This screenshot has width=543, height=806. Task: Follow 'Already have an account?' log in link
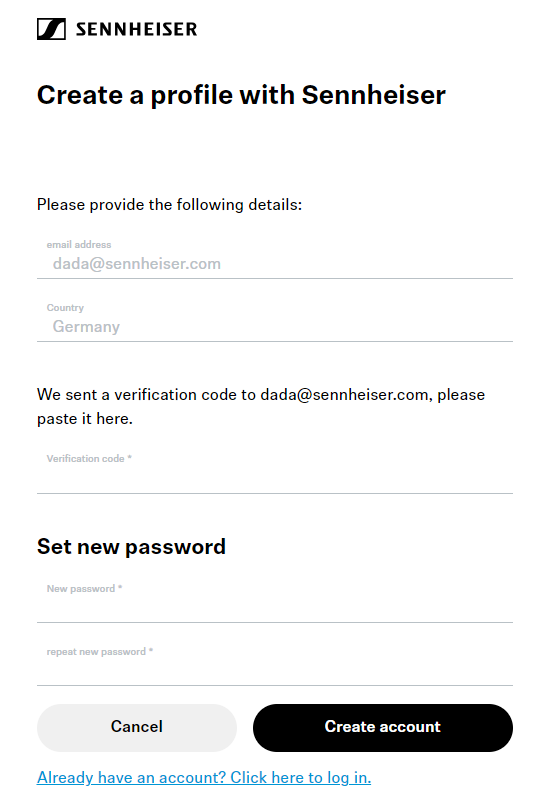tap(204, 778)
